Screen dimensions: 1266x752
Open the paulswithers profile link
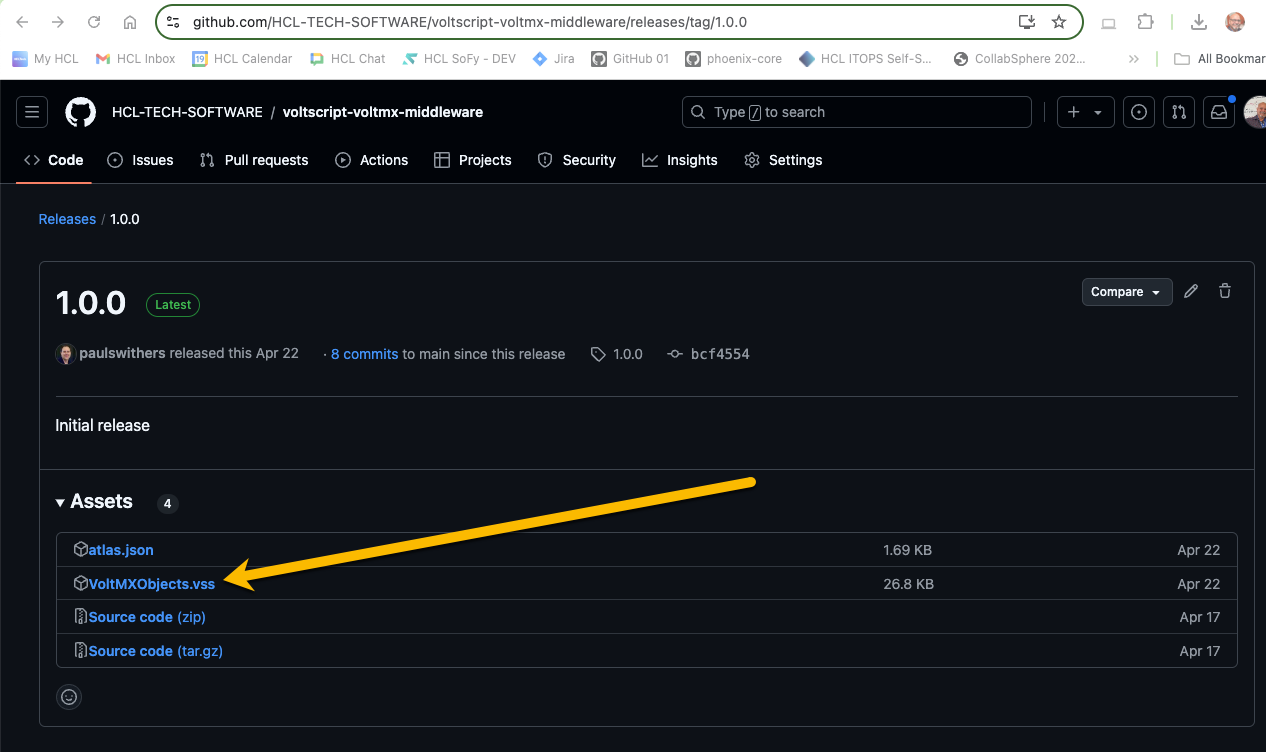pyautogui.click(x=122, y=354)
